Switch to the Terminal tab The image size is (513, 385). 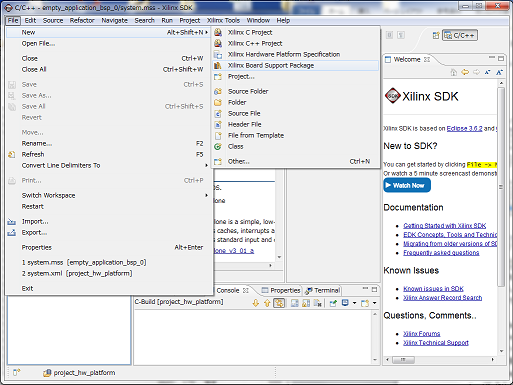[x=322, y=290]
